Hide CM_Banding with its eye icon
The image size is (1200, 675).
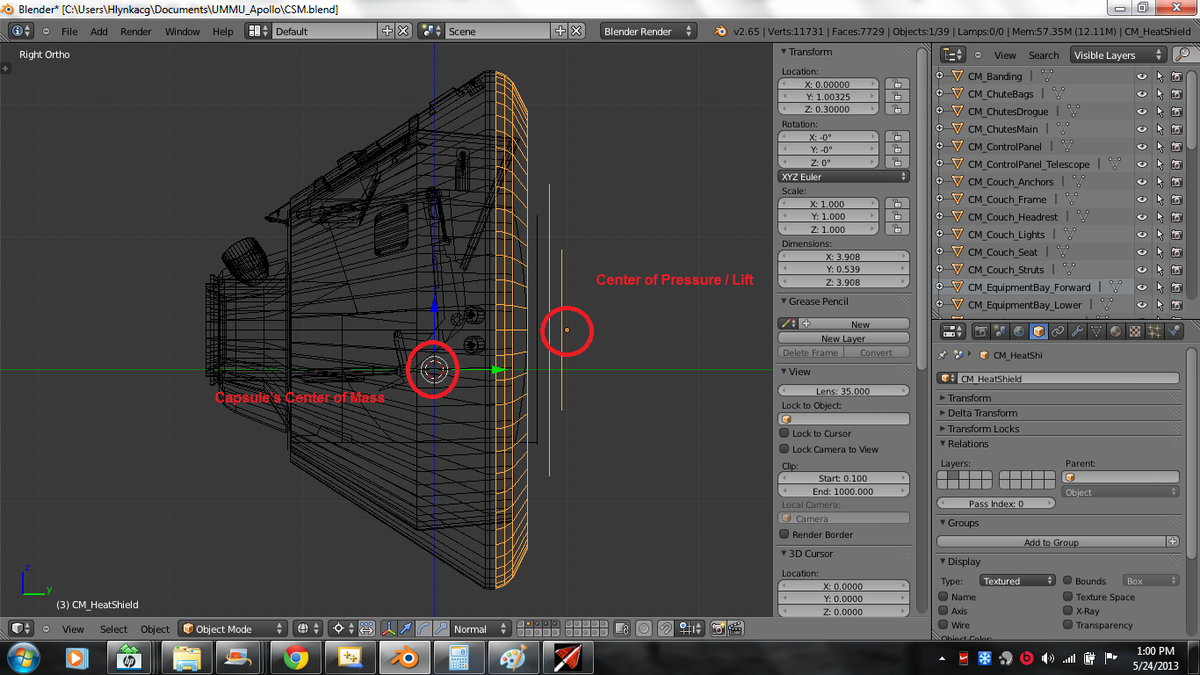coord(1141,76)
